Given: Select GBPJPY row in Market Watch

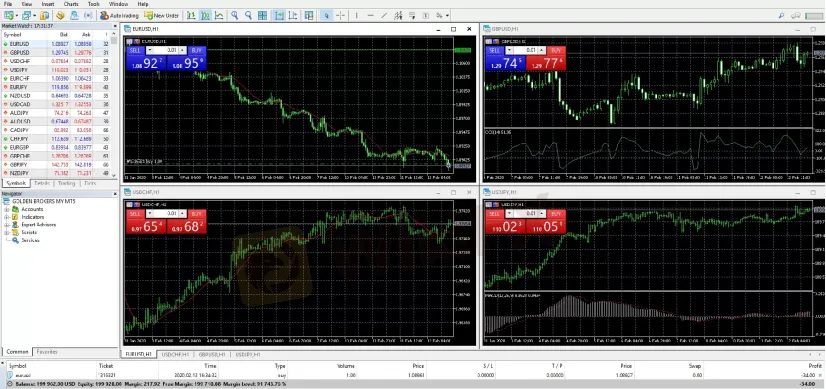Looking at the screenshot, I should 56,164.
